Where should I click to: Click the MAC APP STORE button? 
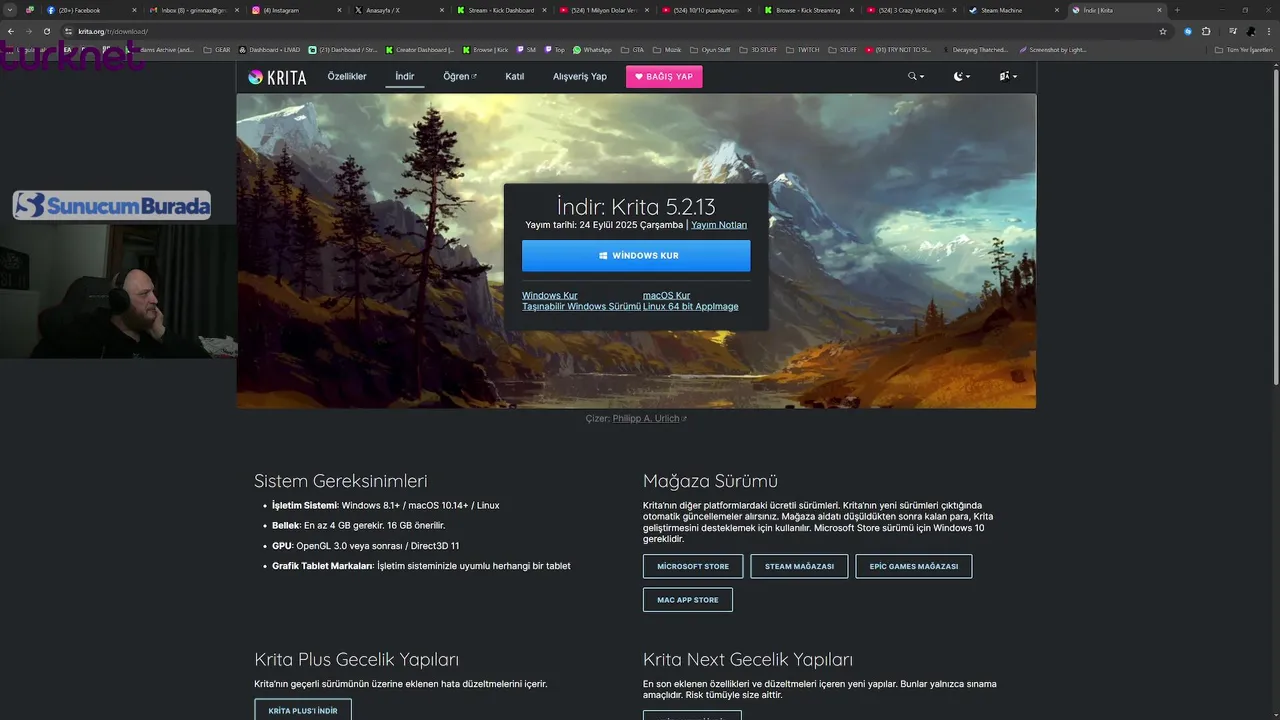click(688, 600)
